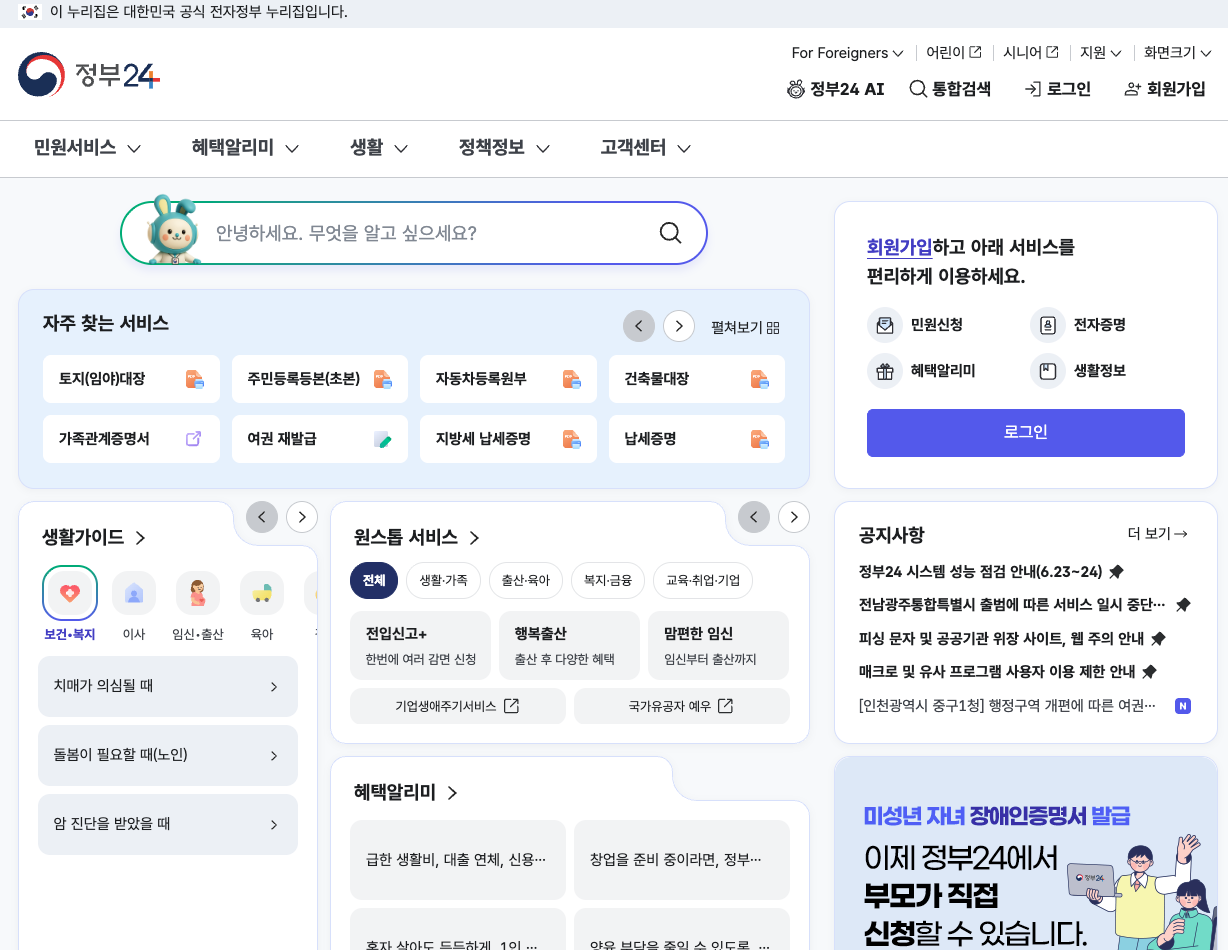The image size is (1228, 950).
Task: Open 국가유공자 예우 external link
Action: [x=682, y=706]
